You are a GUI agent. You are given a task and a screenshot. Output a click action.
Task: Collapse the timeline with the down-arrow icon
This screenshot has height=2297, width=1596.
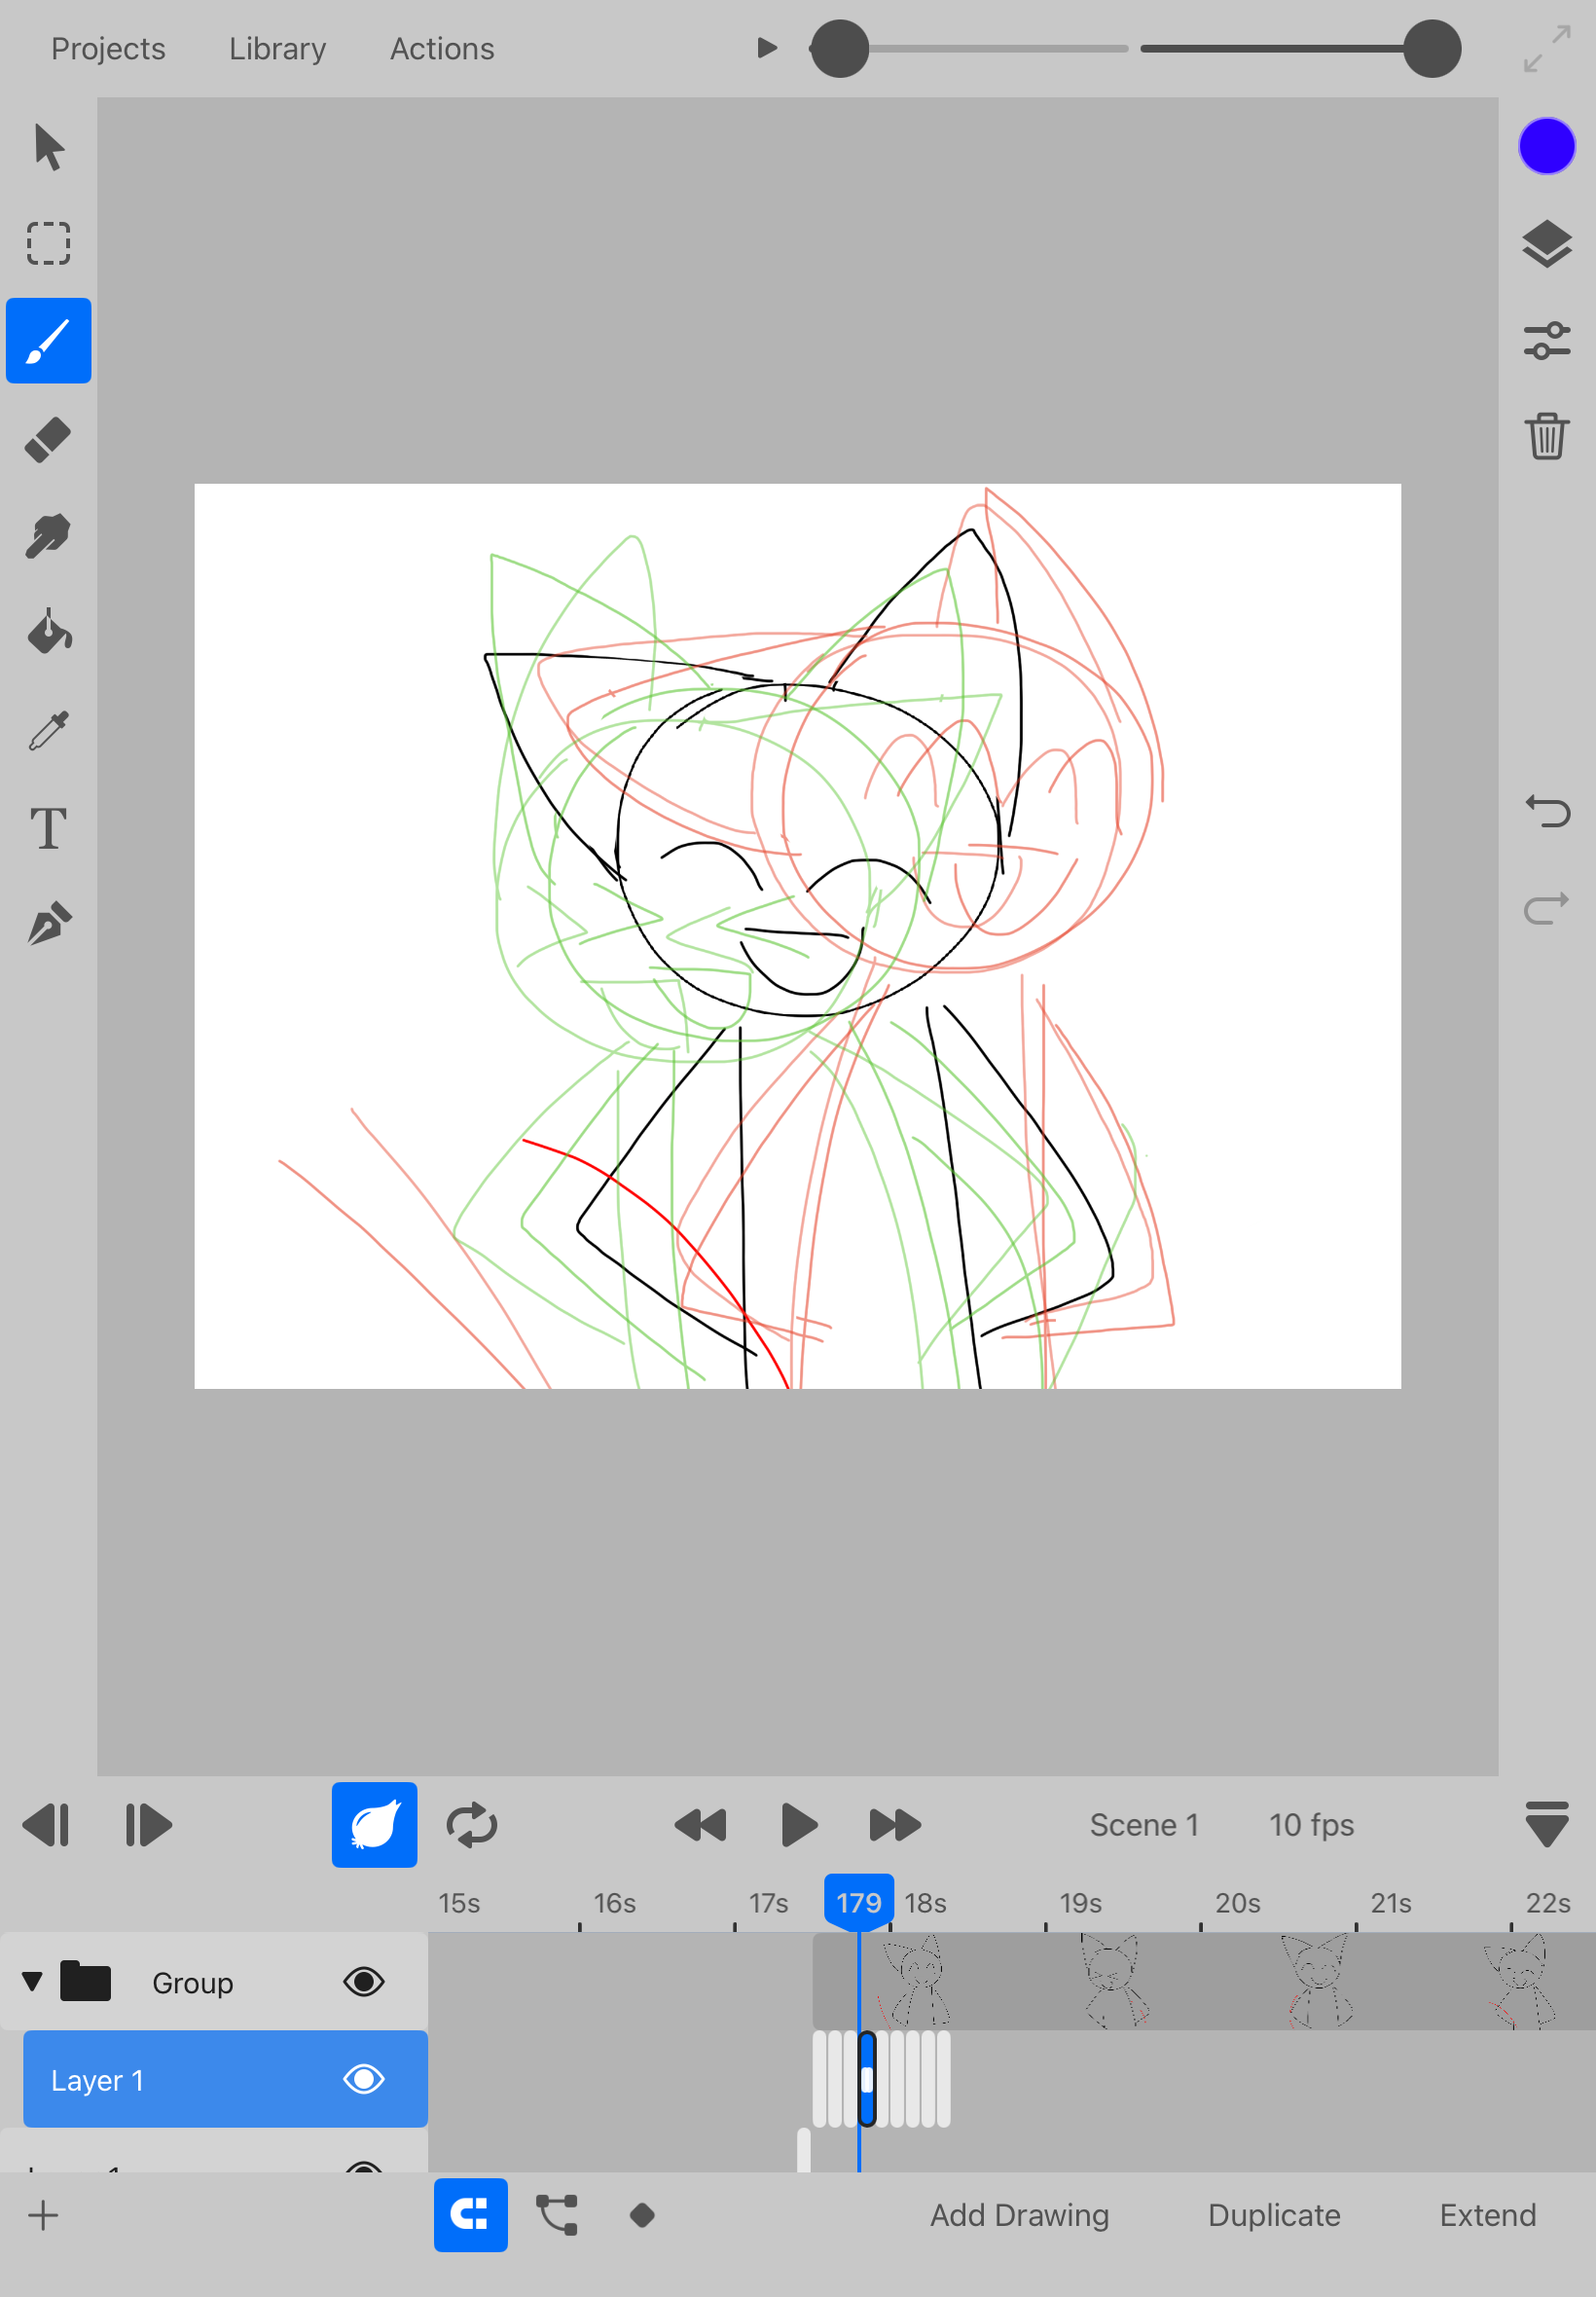point(1546,1824)
